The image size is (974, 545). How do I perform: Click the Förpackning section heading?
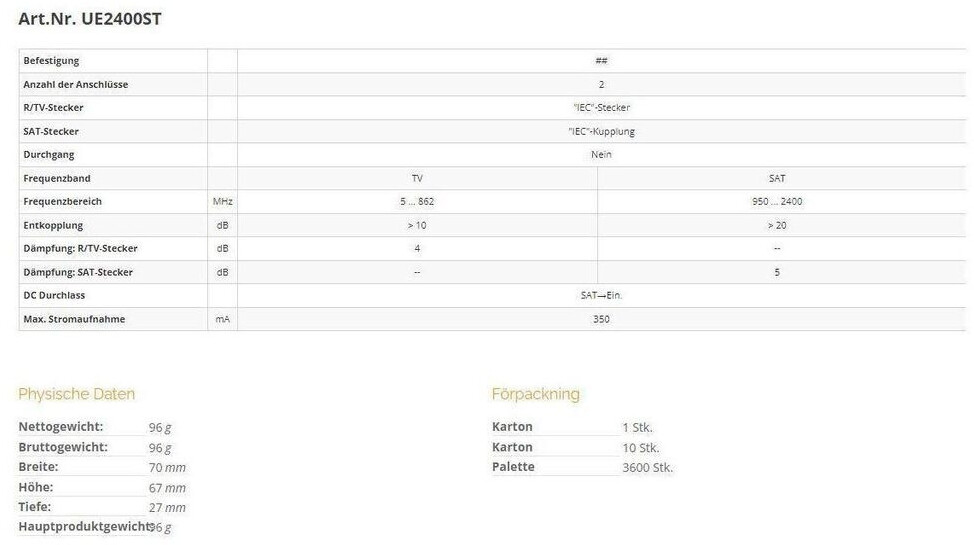pos(536,394)
